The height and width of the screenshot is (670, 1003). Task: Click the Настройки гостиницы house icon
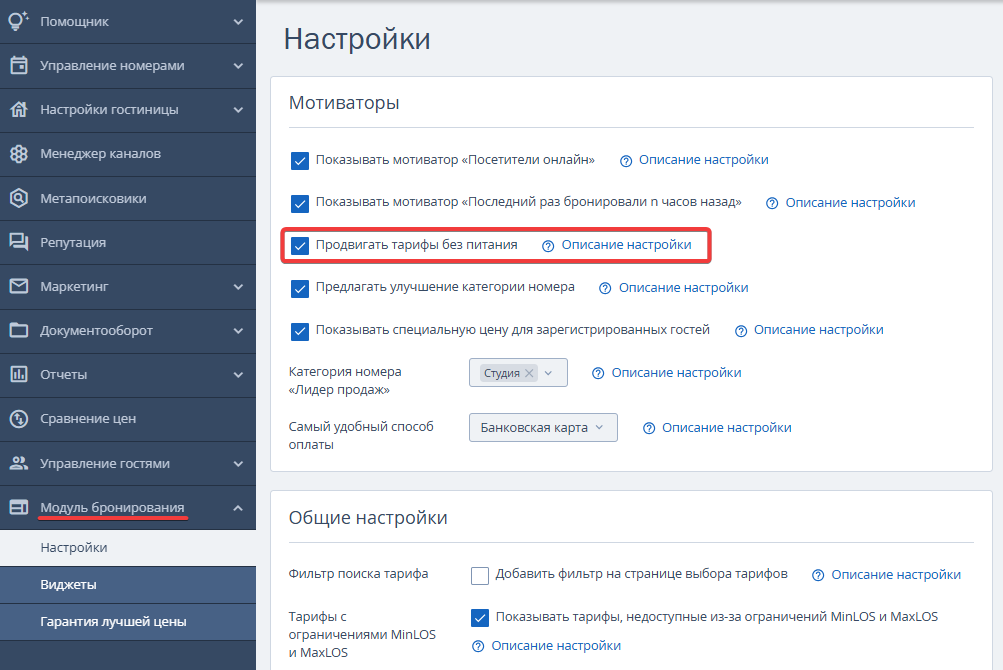point(19,109)
